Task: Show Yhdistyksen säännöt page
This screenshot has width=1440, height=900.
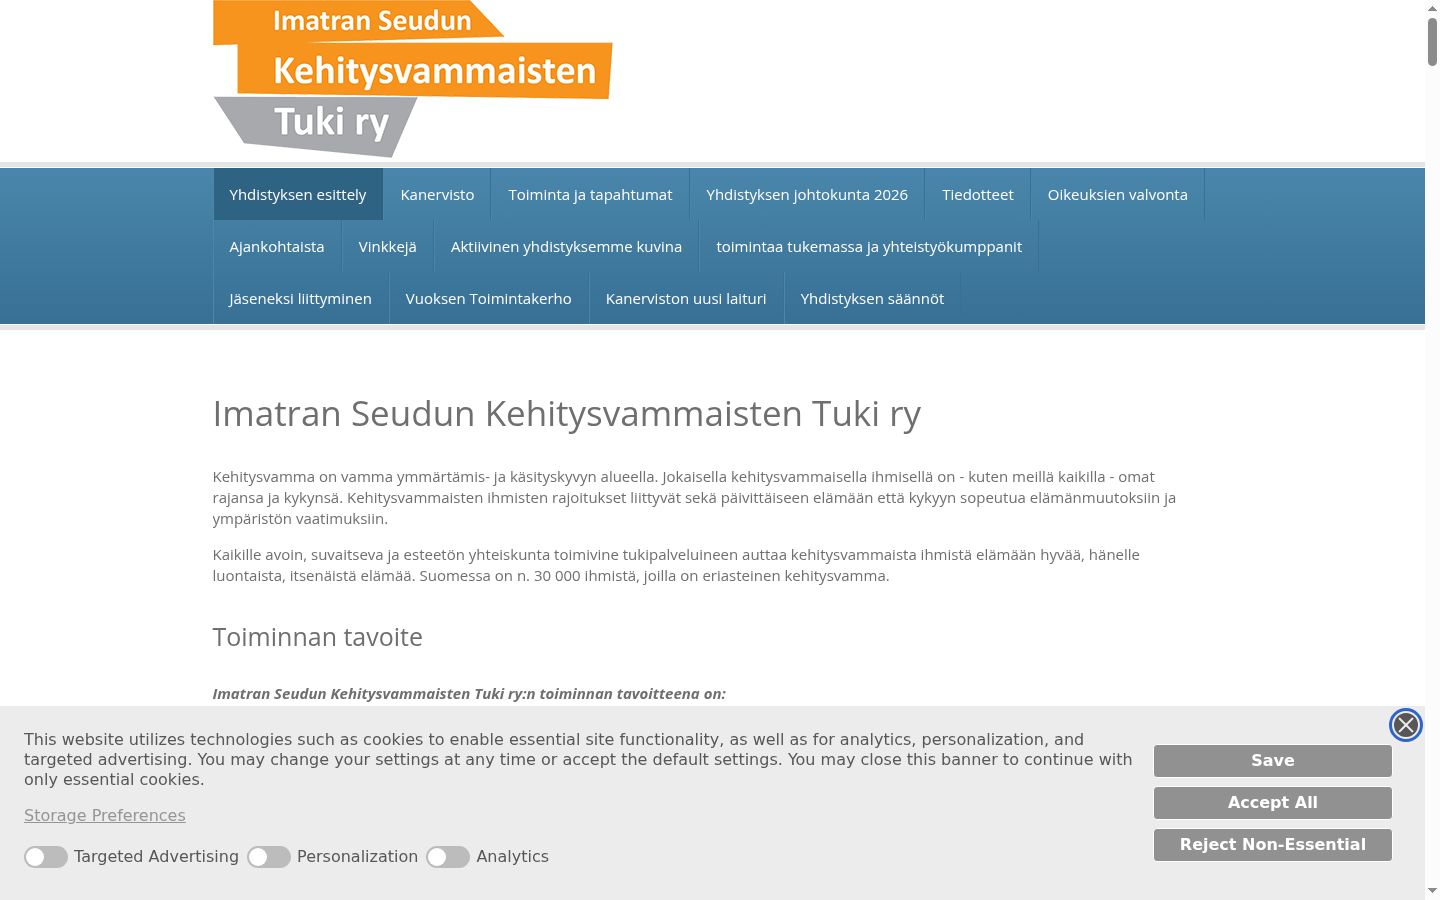Action: tap(872, 298)
